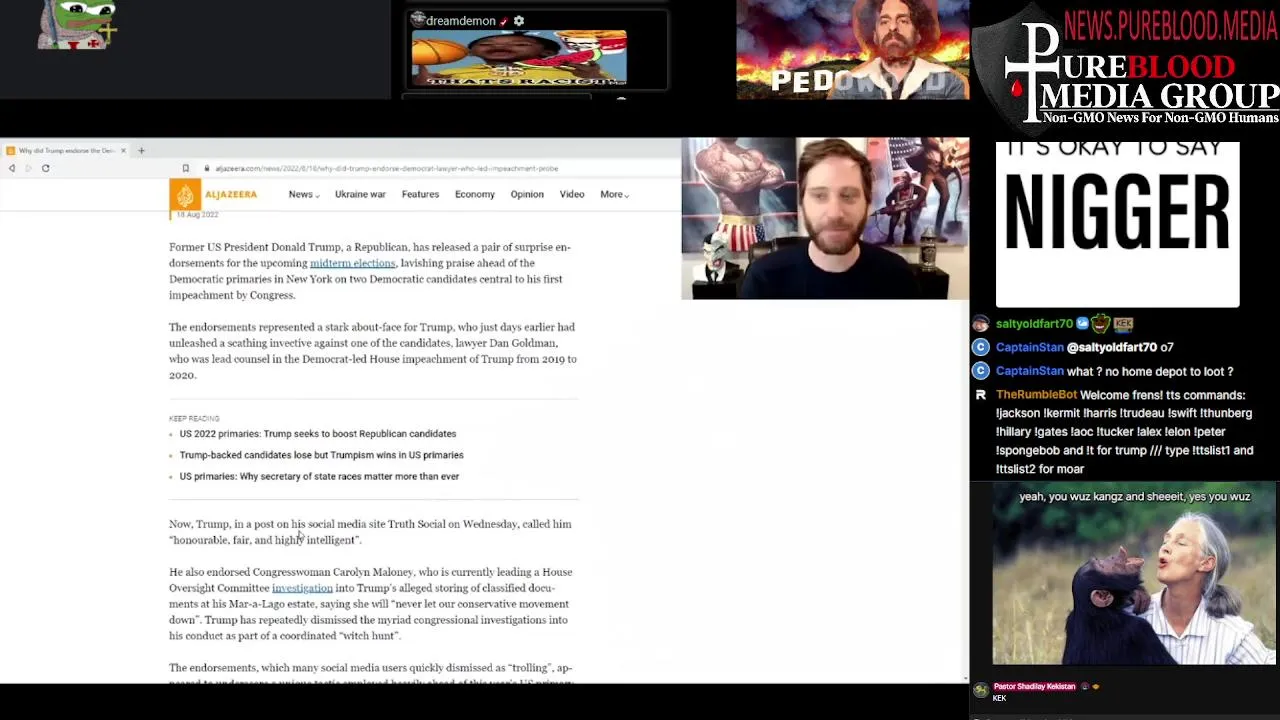This screenshot has height=720, width=1280.
Task: Click the paragraph starting 'Former US President'
Action: coord(372,271)
